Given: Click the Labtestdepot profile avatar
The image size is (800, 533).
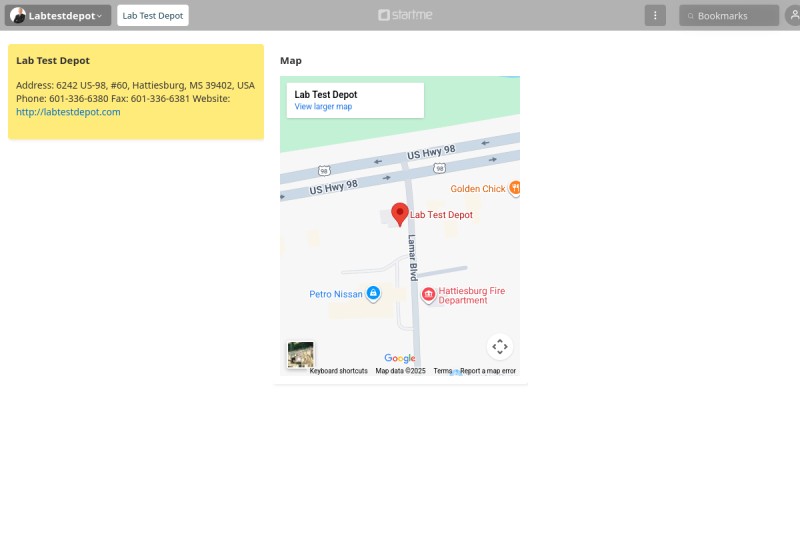Looking at the screenshot, I should [18, 15].
